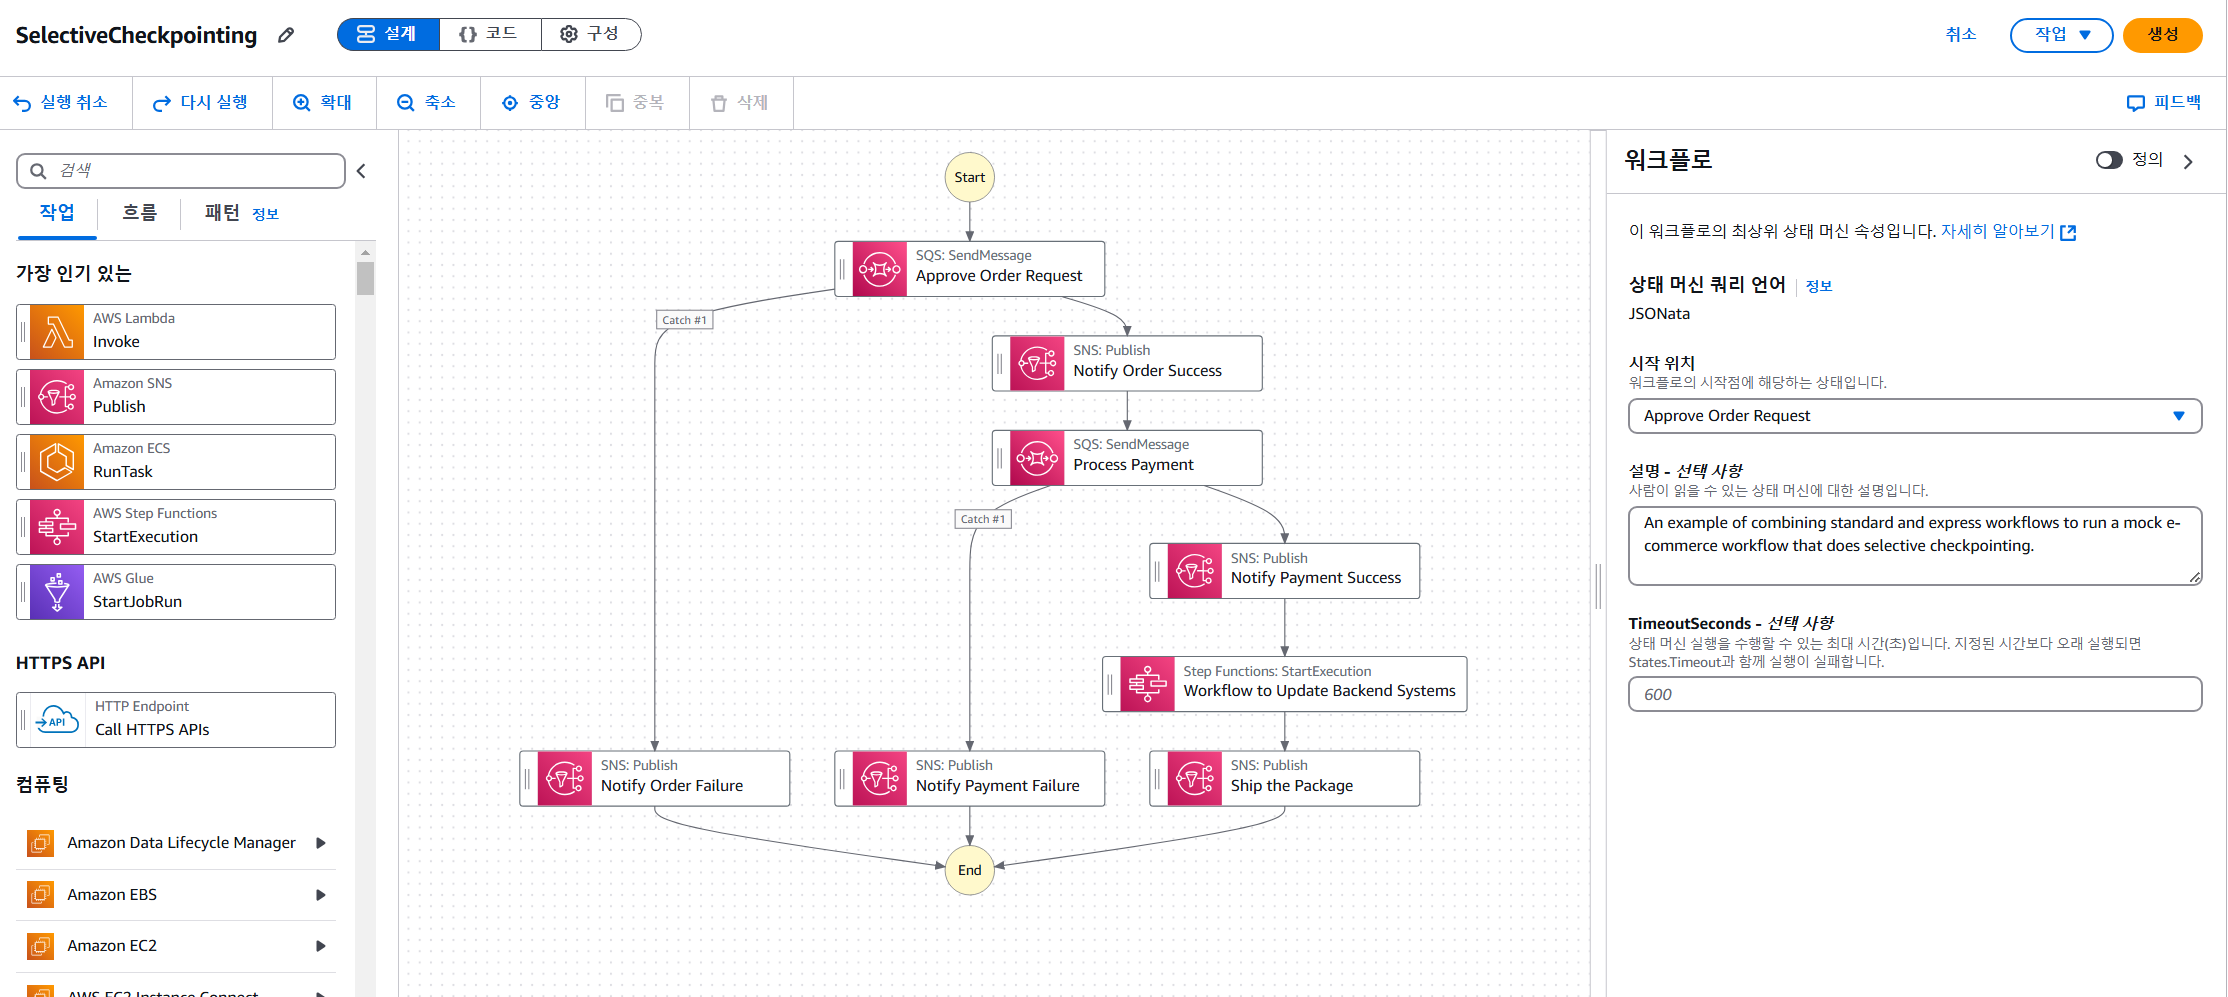Click the drag handle of Ship the Package
This screenshot has width=2228, height=997.
(x=1158, y=779)
